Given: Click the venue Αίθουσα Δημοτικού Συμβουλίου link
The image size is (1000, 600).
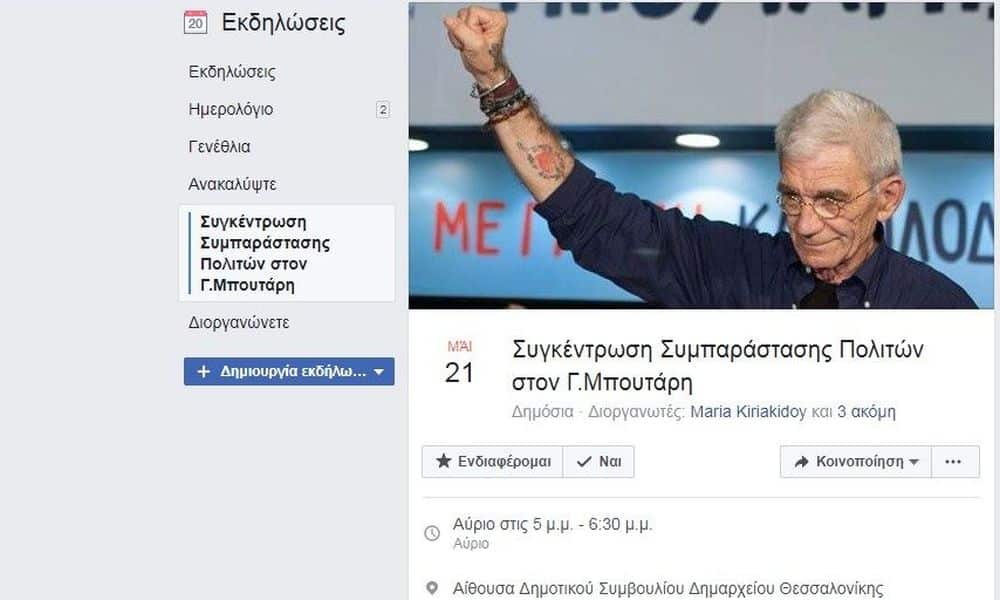Looking at the screenshot, I should (668, 589).
